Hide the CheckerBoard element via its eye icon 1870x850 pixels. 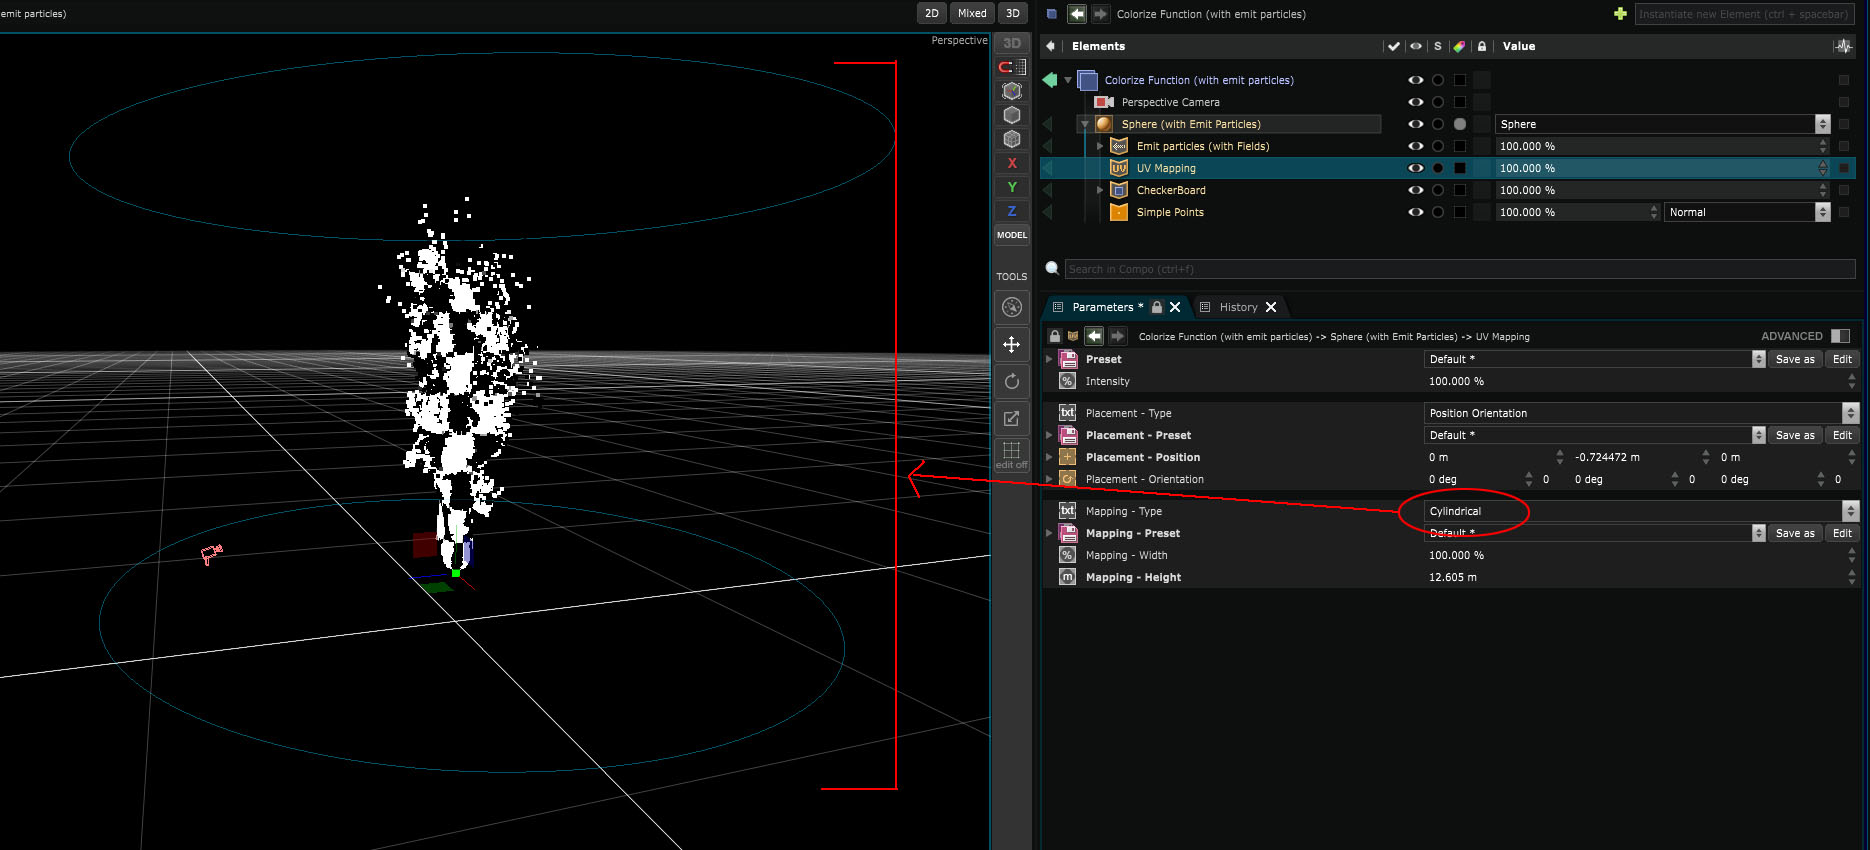(x=1415, y=190)
